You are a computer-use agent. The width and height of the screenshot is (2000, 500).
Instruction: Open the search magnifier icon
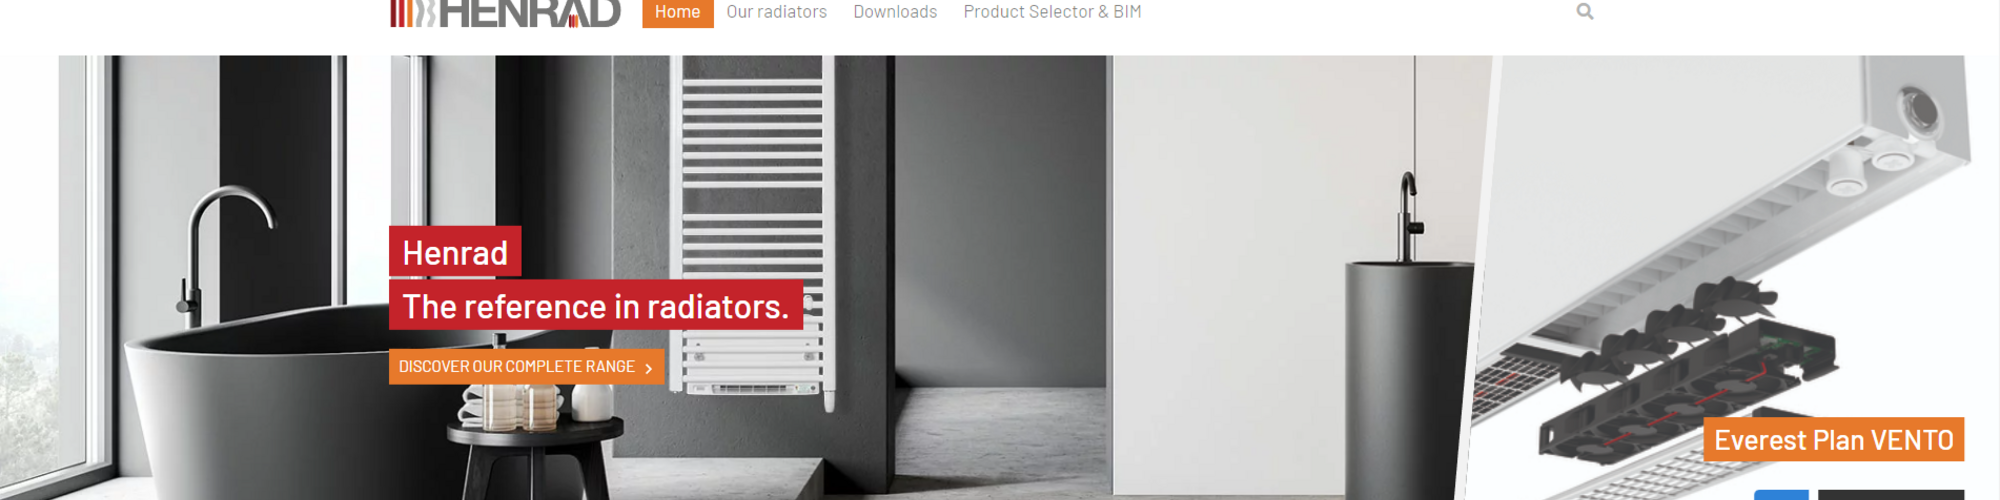[x=1585, y=12]
